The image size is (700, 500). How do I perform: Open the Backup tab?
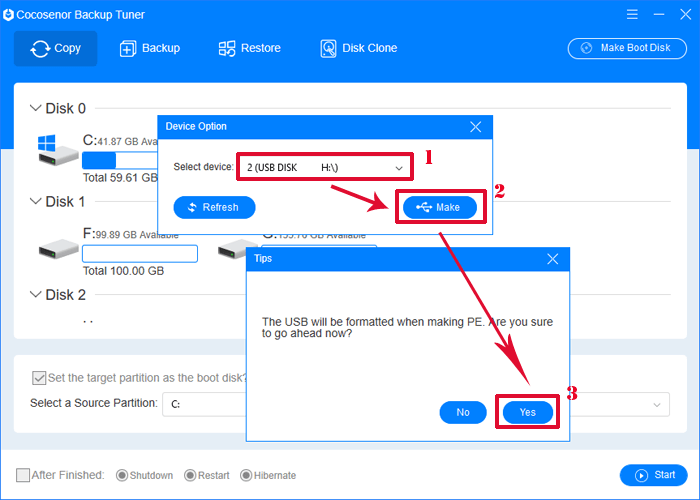(x=150, y=48)
